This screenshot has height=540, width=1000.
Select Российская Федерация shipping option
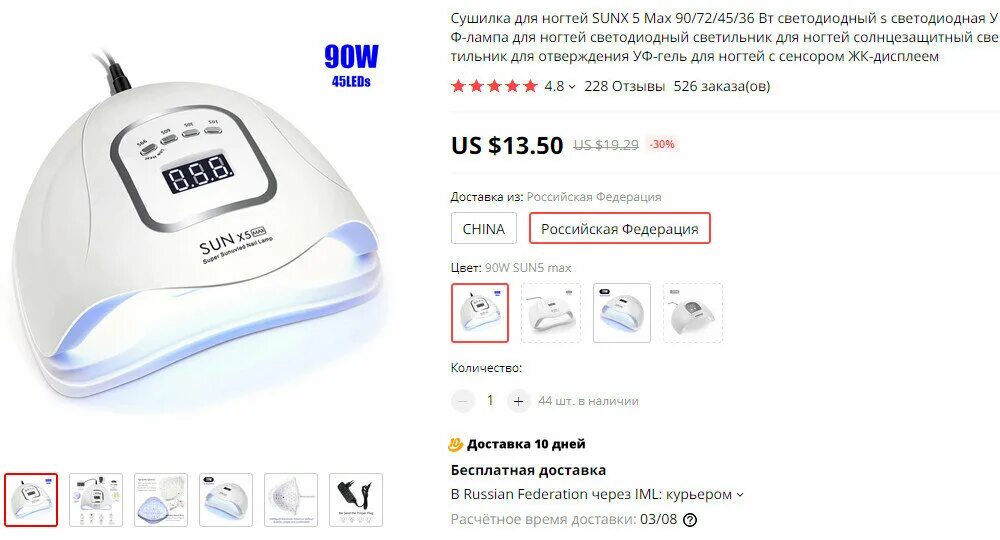click(x=619, y=228)
